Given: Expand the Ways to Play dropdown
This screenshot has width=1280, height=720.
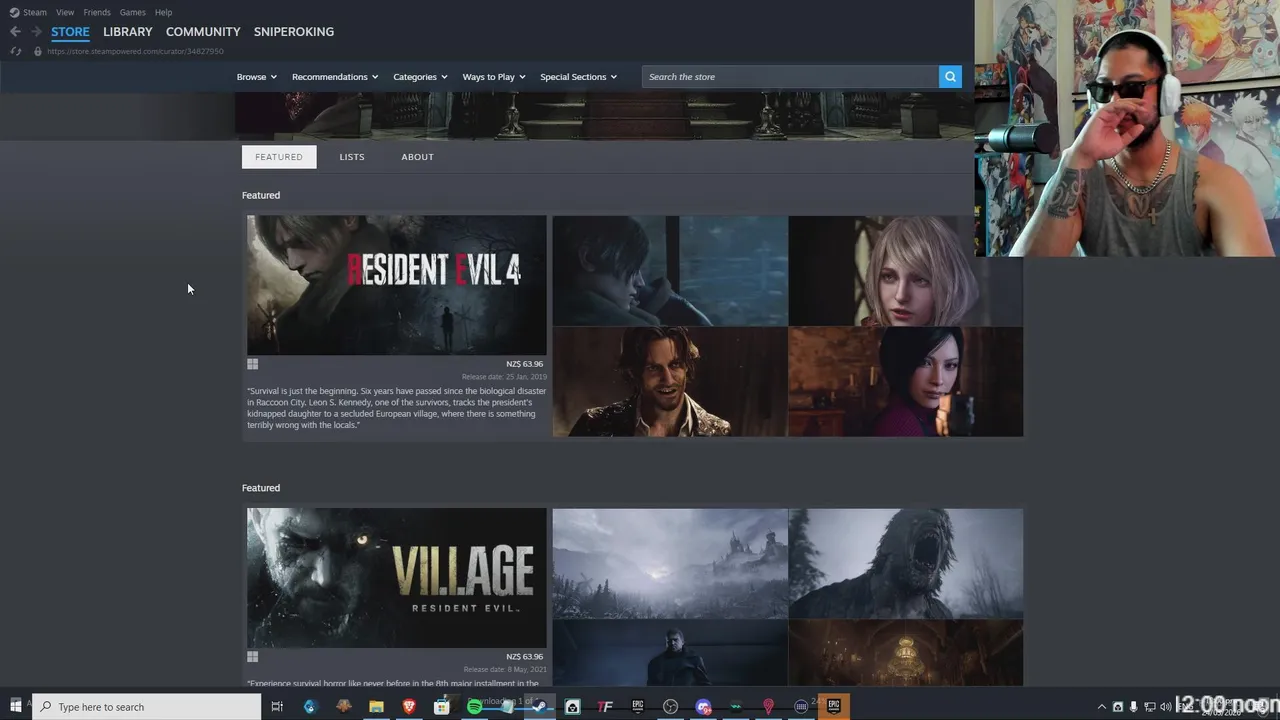Looking at the screenshot, I should (x=494, y=77).
